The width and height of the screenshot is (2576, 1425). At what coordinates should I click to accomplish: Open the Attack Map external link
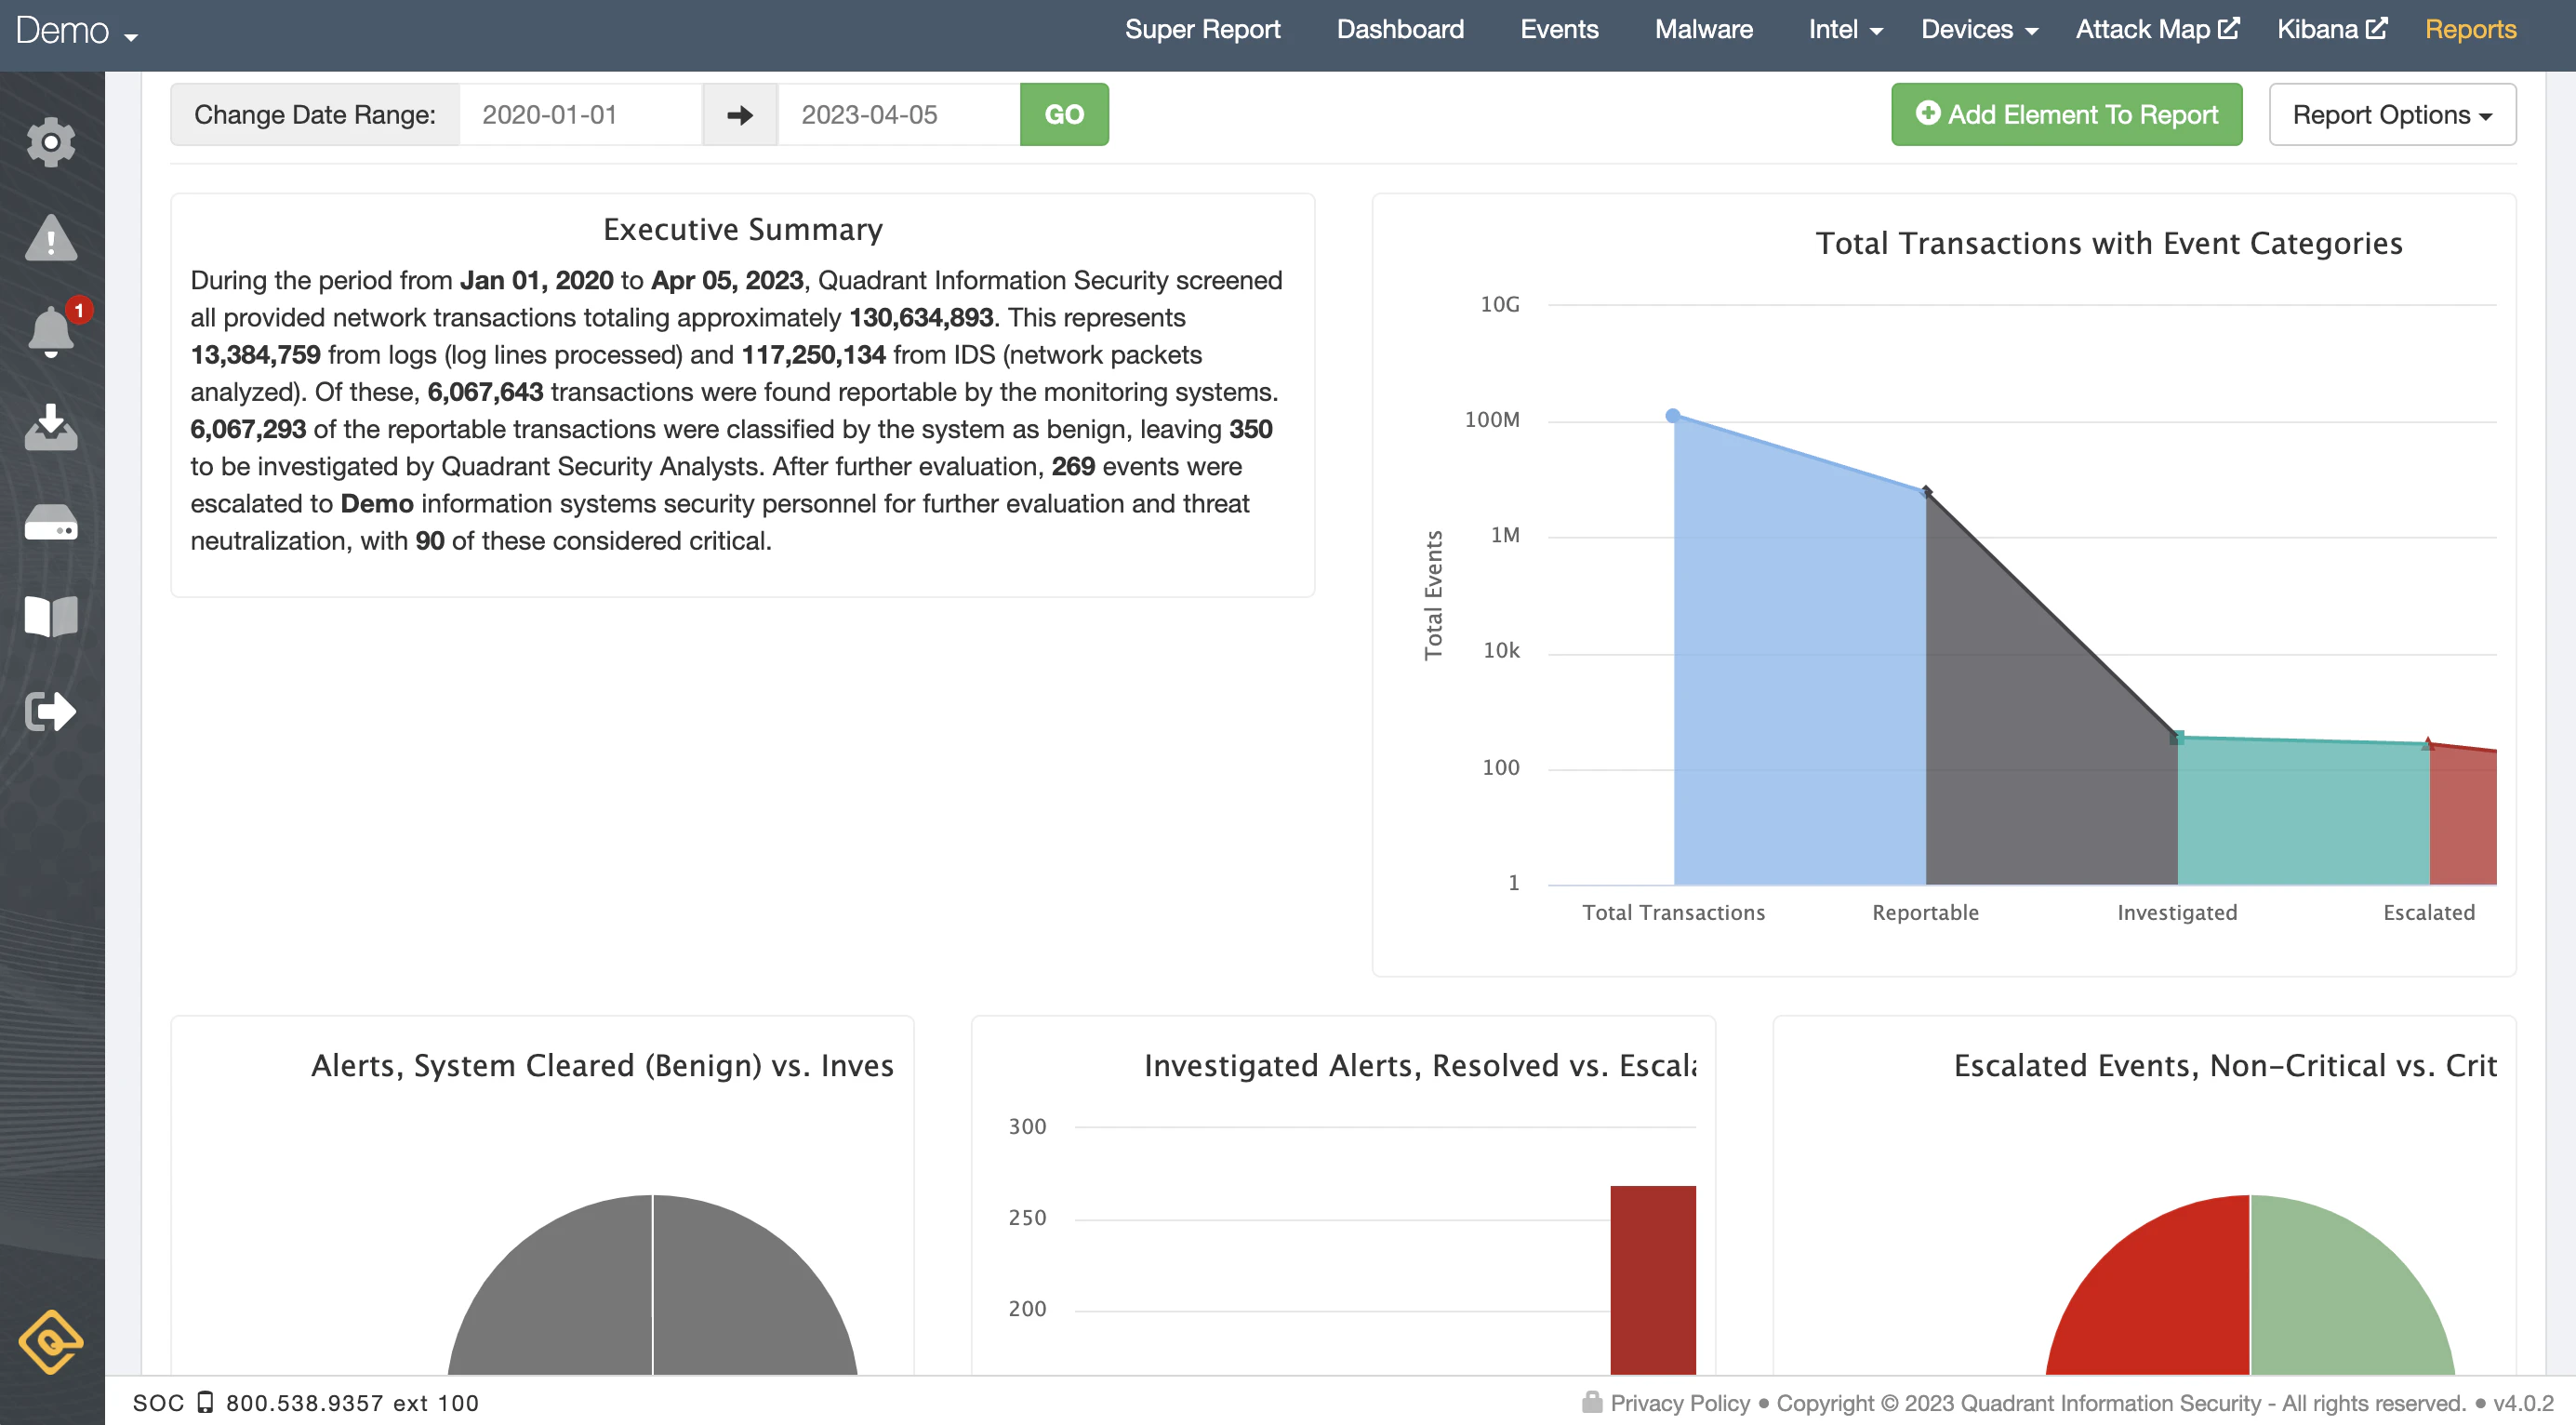pyautogui.click(x=2155, y=29)
